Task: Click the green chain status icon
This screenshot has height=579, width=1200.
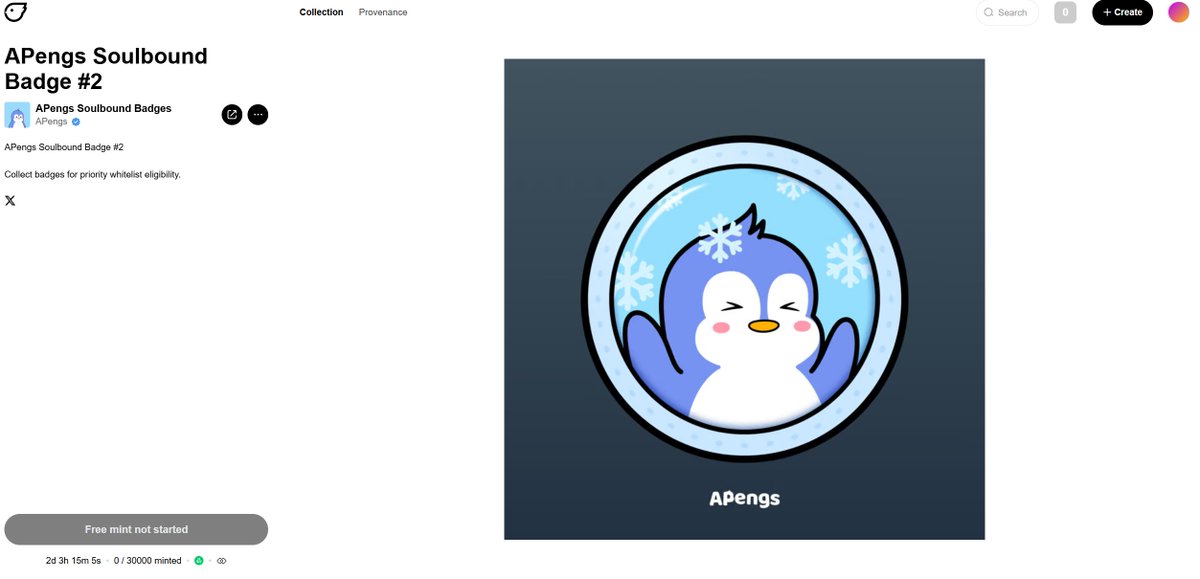Action: 198,561
